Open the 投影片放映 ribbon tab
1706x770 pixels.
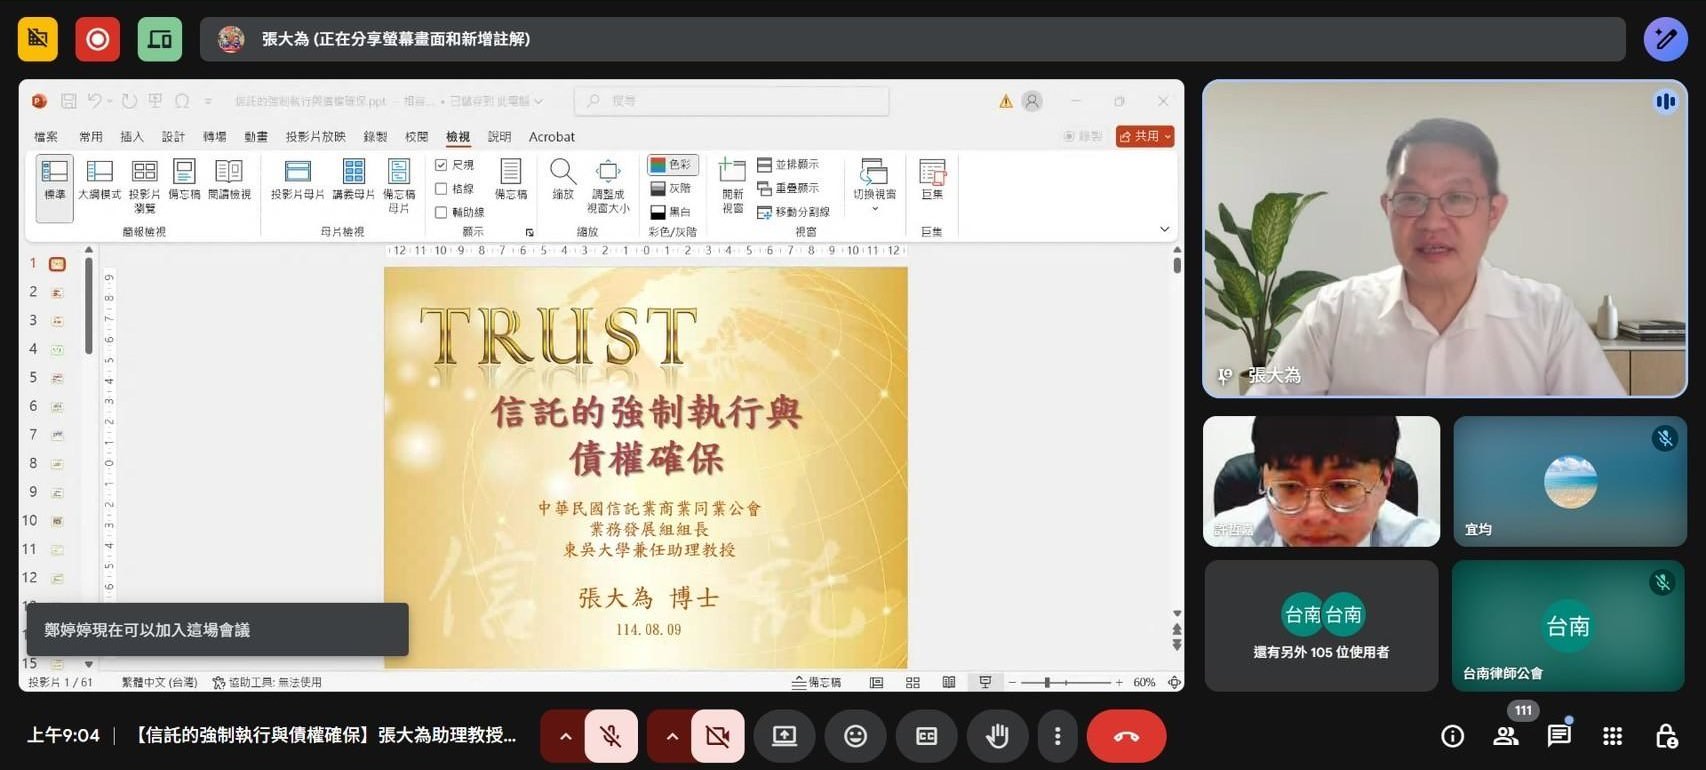[315, 137]
